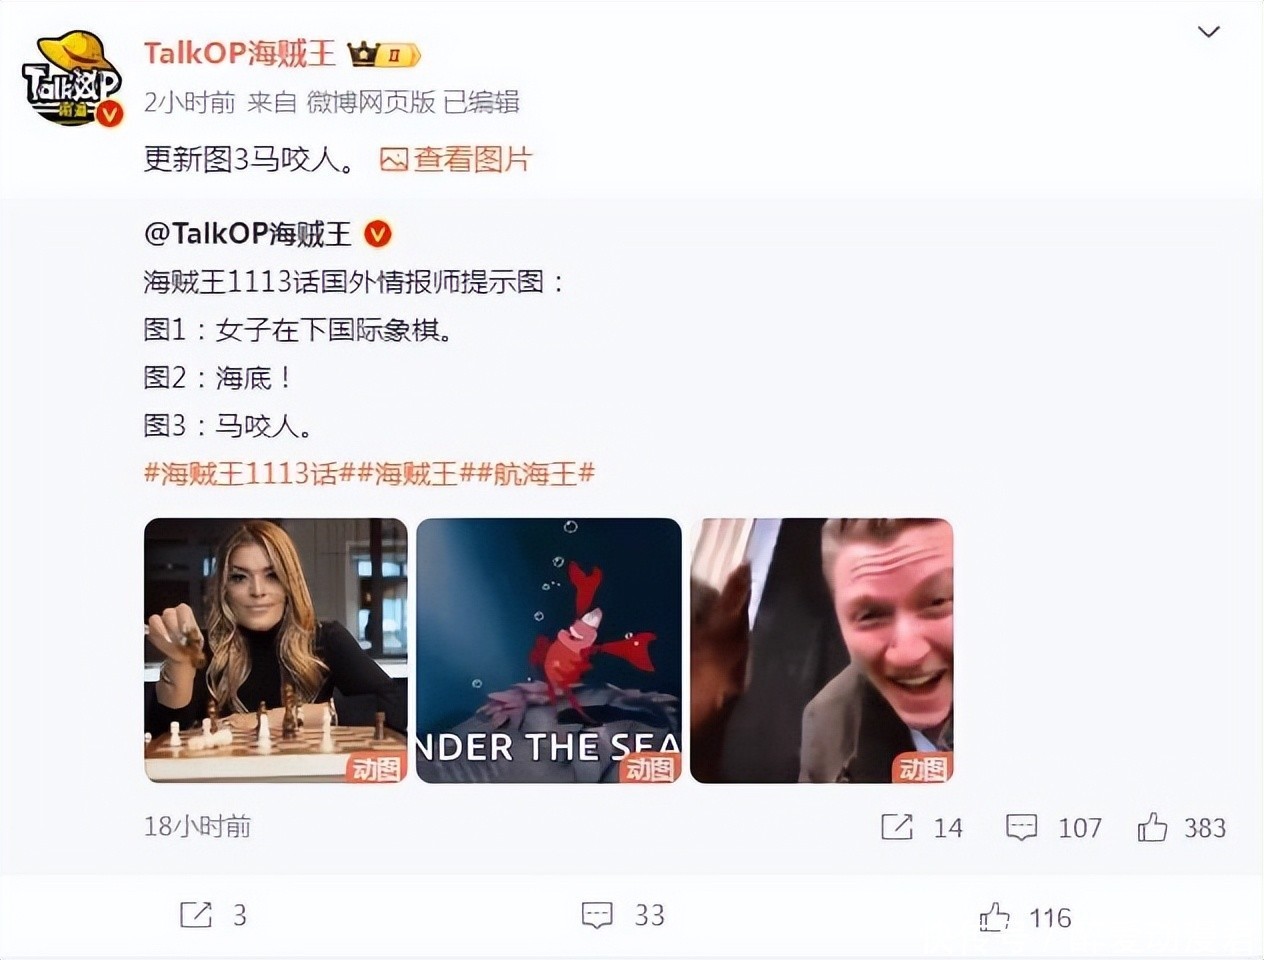
Task: Open the TalkOP avatar profile picture
Action: (72, 80)
